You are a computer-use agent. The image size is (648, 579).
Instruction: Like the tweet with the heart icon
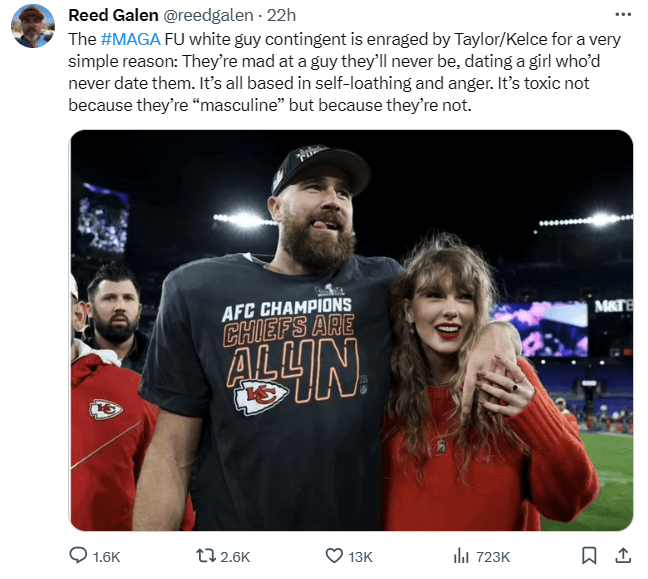pyautogui.click(x=336, y=556)
